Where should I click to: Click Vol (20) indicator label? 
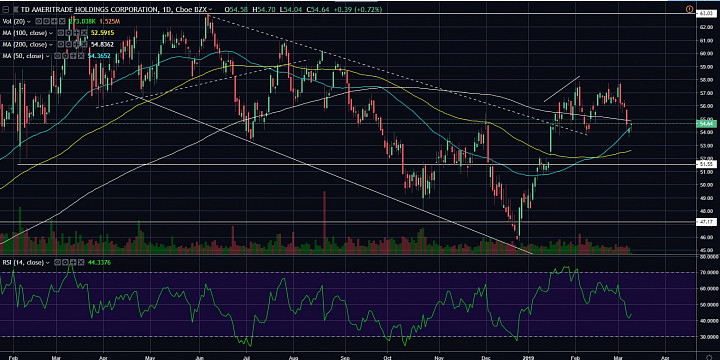click(14, 22)
